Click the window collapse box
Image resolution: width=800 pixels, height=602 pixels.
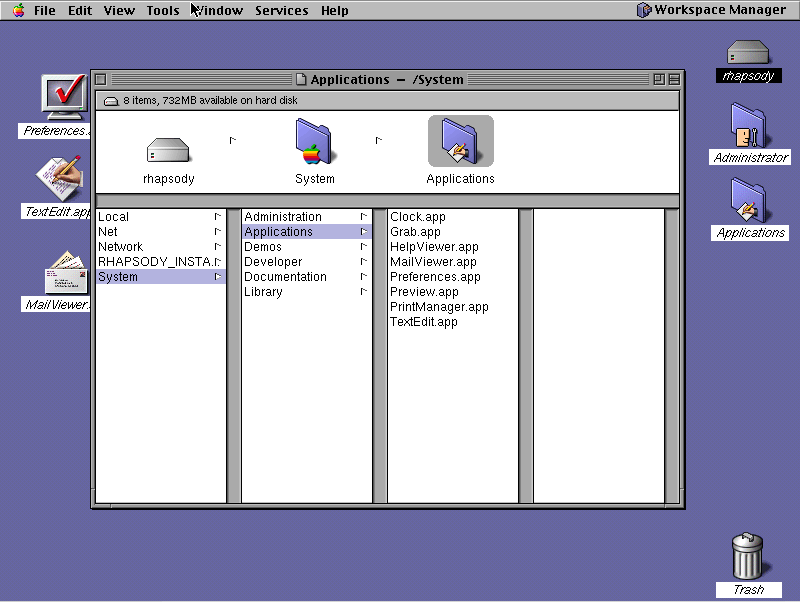coord(674,79)
